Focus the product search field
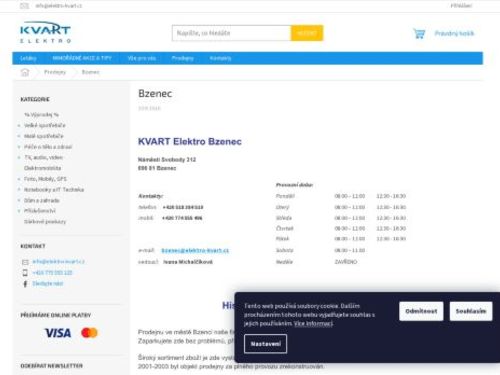 tap(231, 33)
